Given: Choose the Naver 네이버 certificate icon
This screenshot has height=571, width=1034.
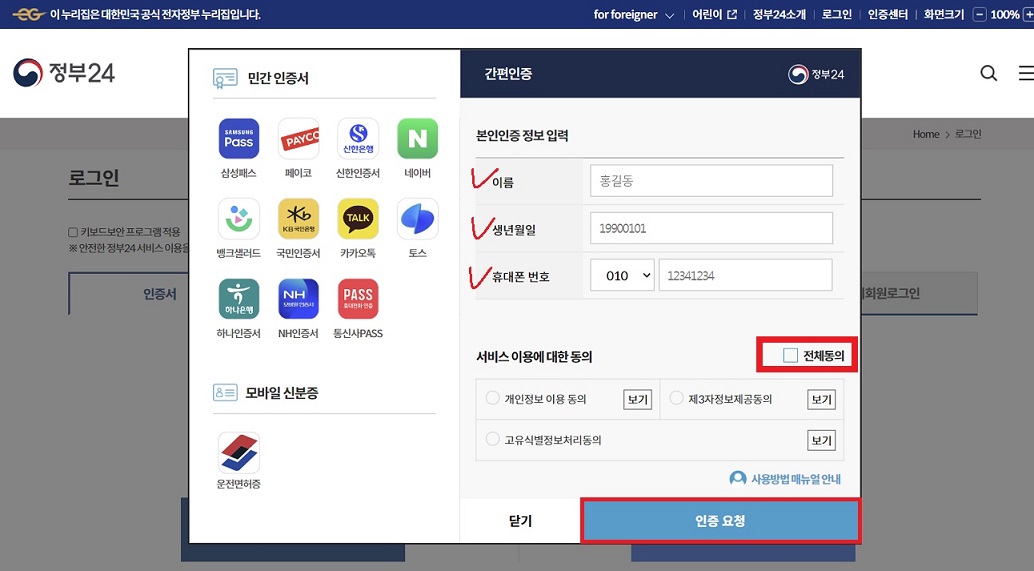Looking at the screenshot, I should 417,138.
